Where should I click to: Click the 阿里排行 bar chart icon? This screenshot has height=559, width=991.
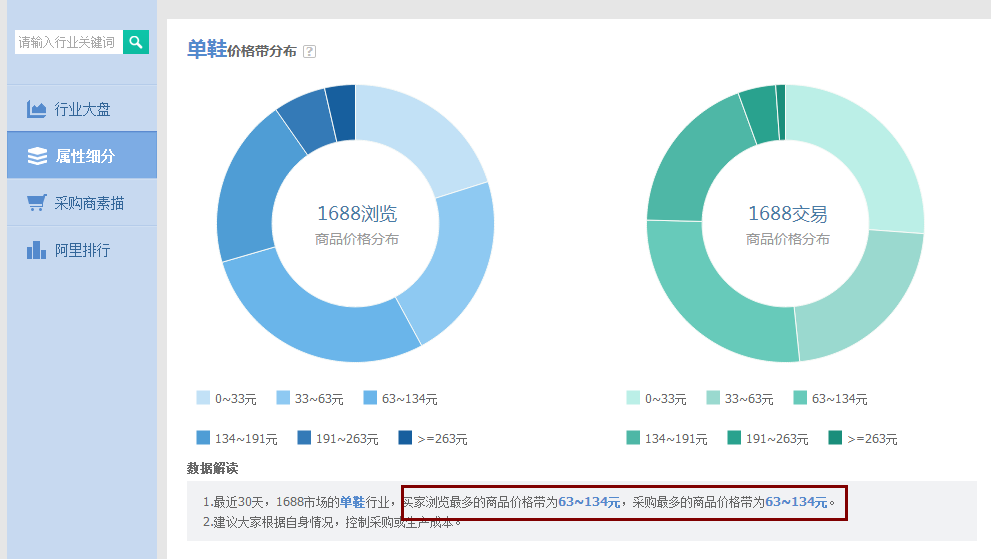(x=37, y=250)
